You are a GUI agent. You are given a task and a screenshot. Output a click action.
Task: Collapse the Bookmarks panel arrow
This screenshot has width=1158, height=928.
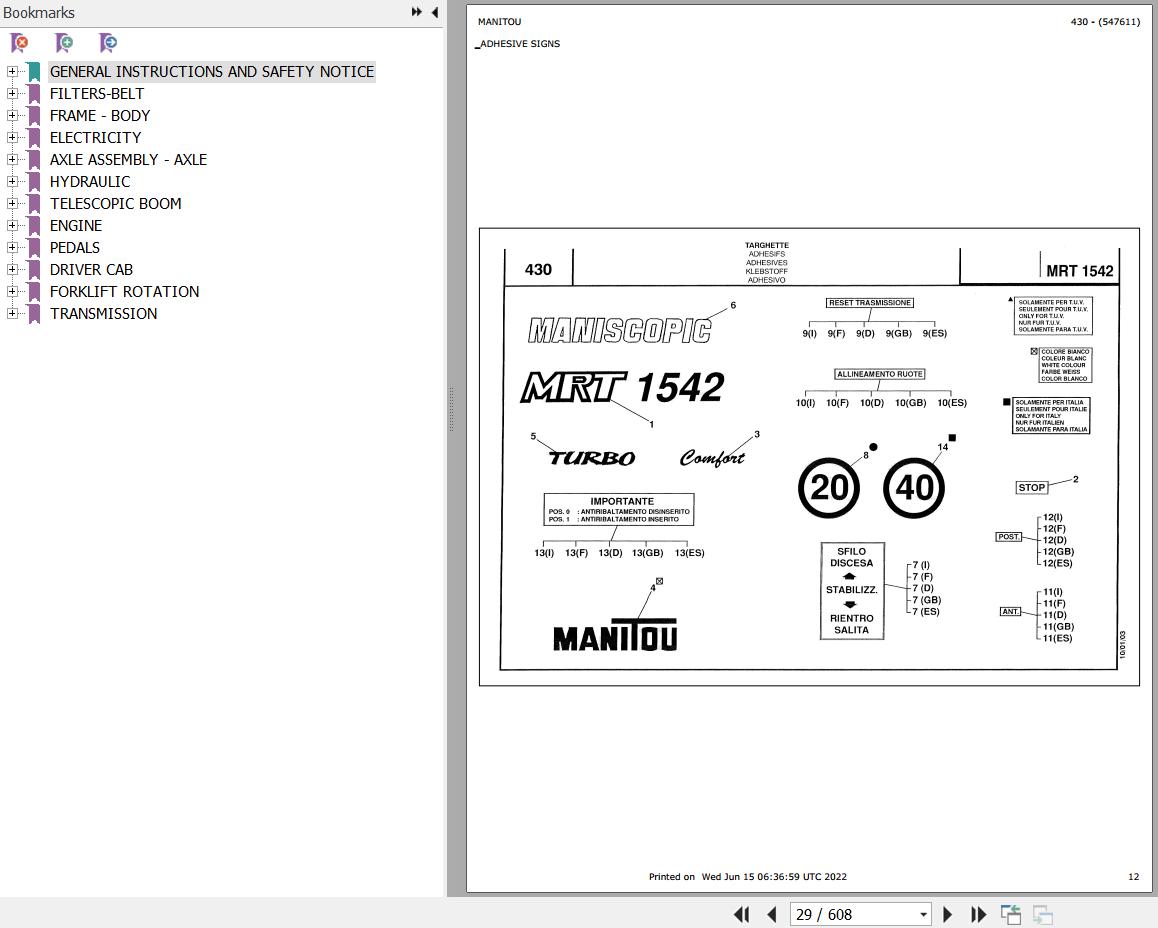434,12
